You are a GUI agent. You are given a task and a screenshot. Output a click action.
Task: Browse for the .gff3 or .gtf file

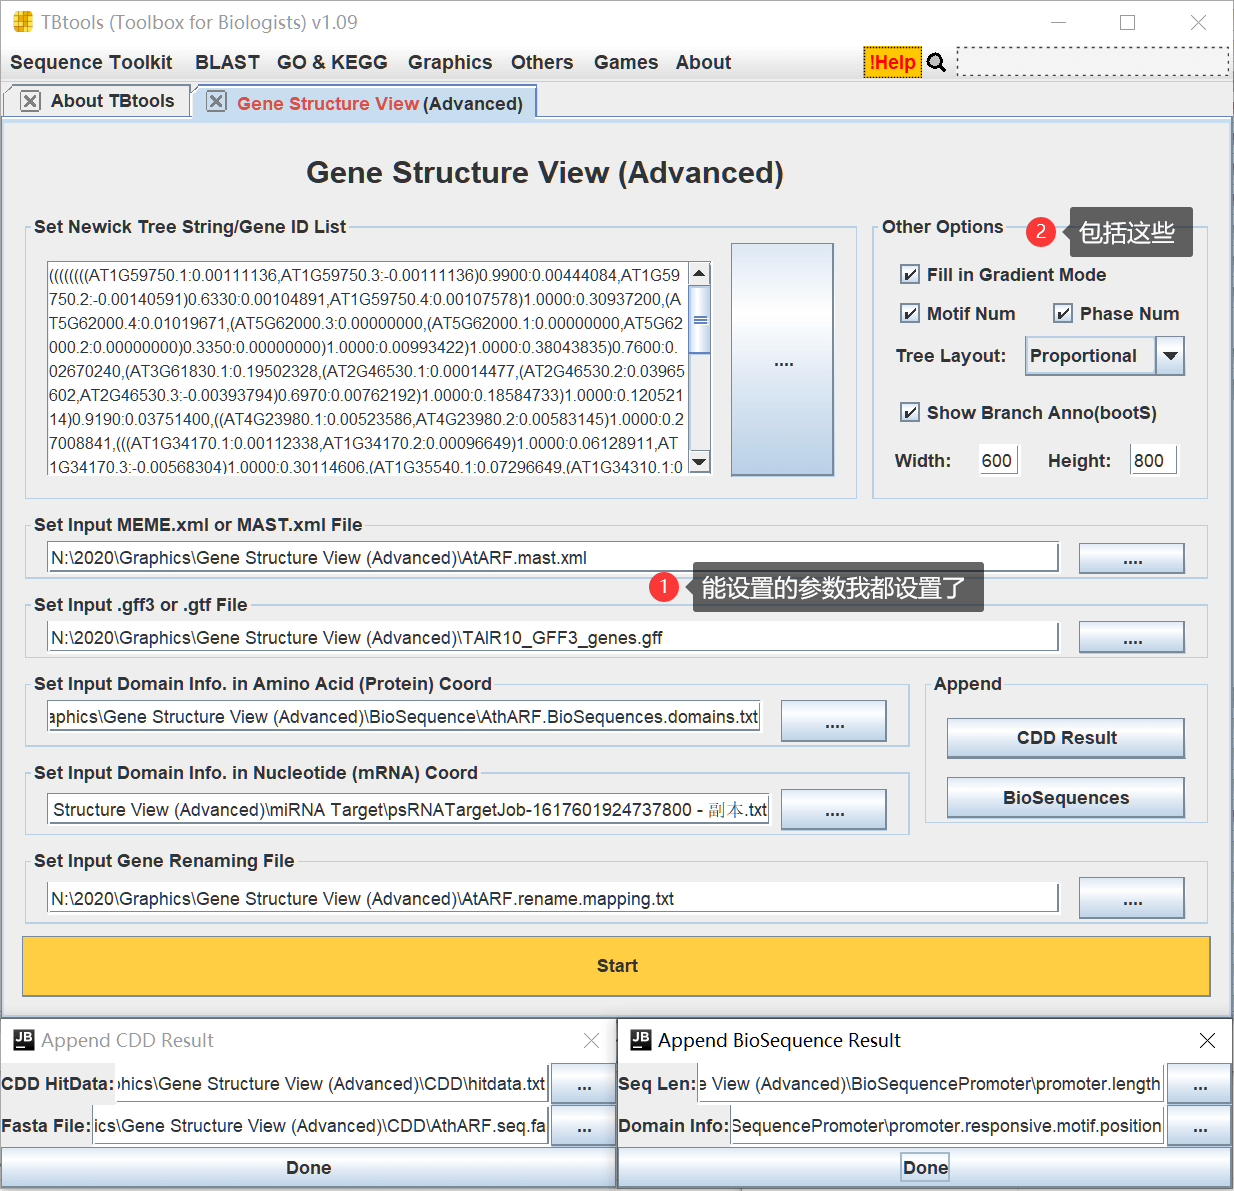click(1131, 637)
